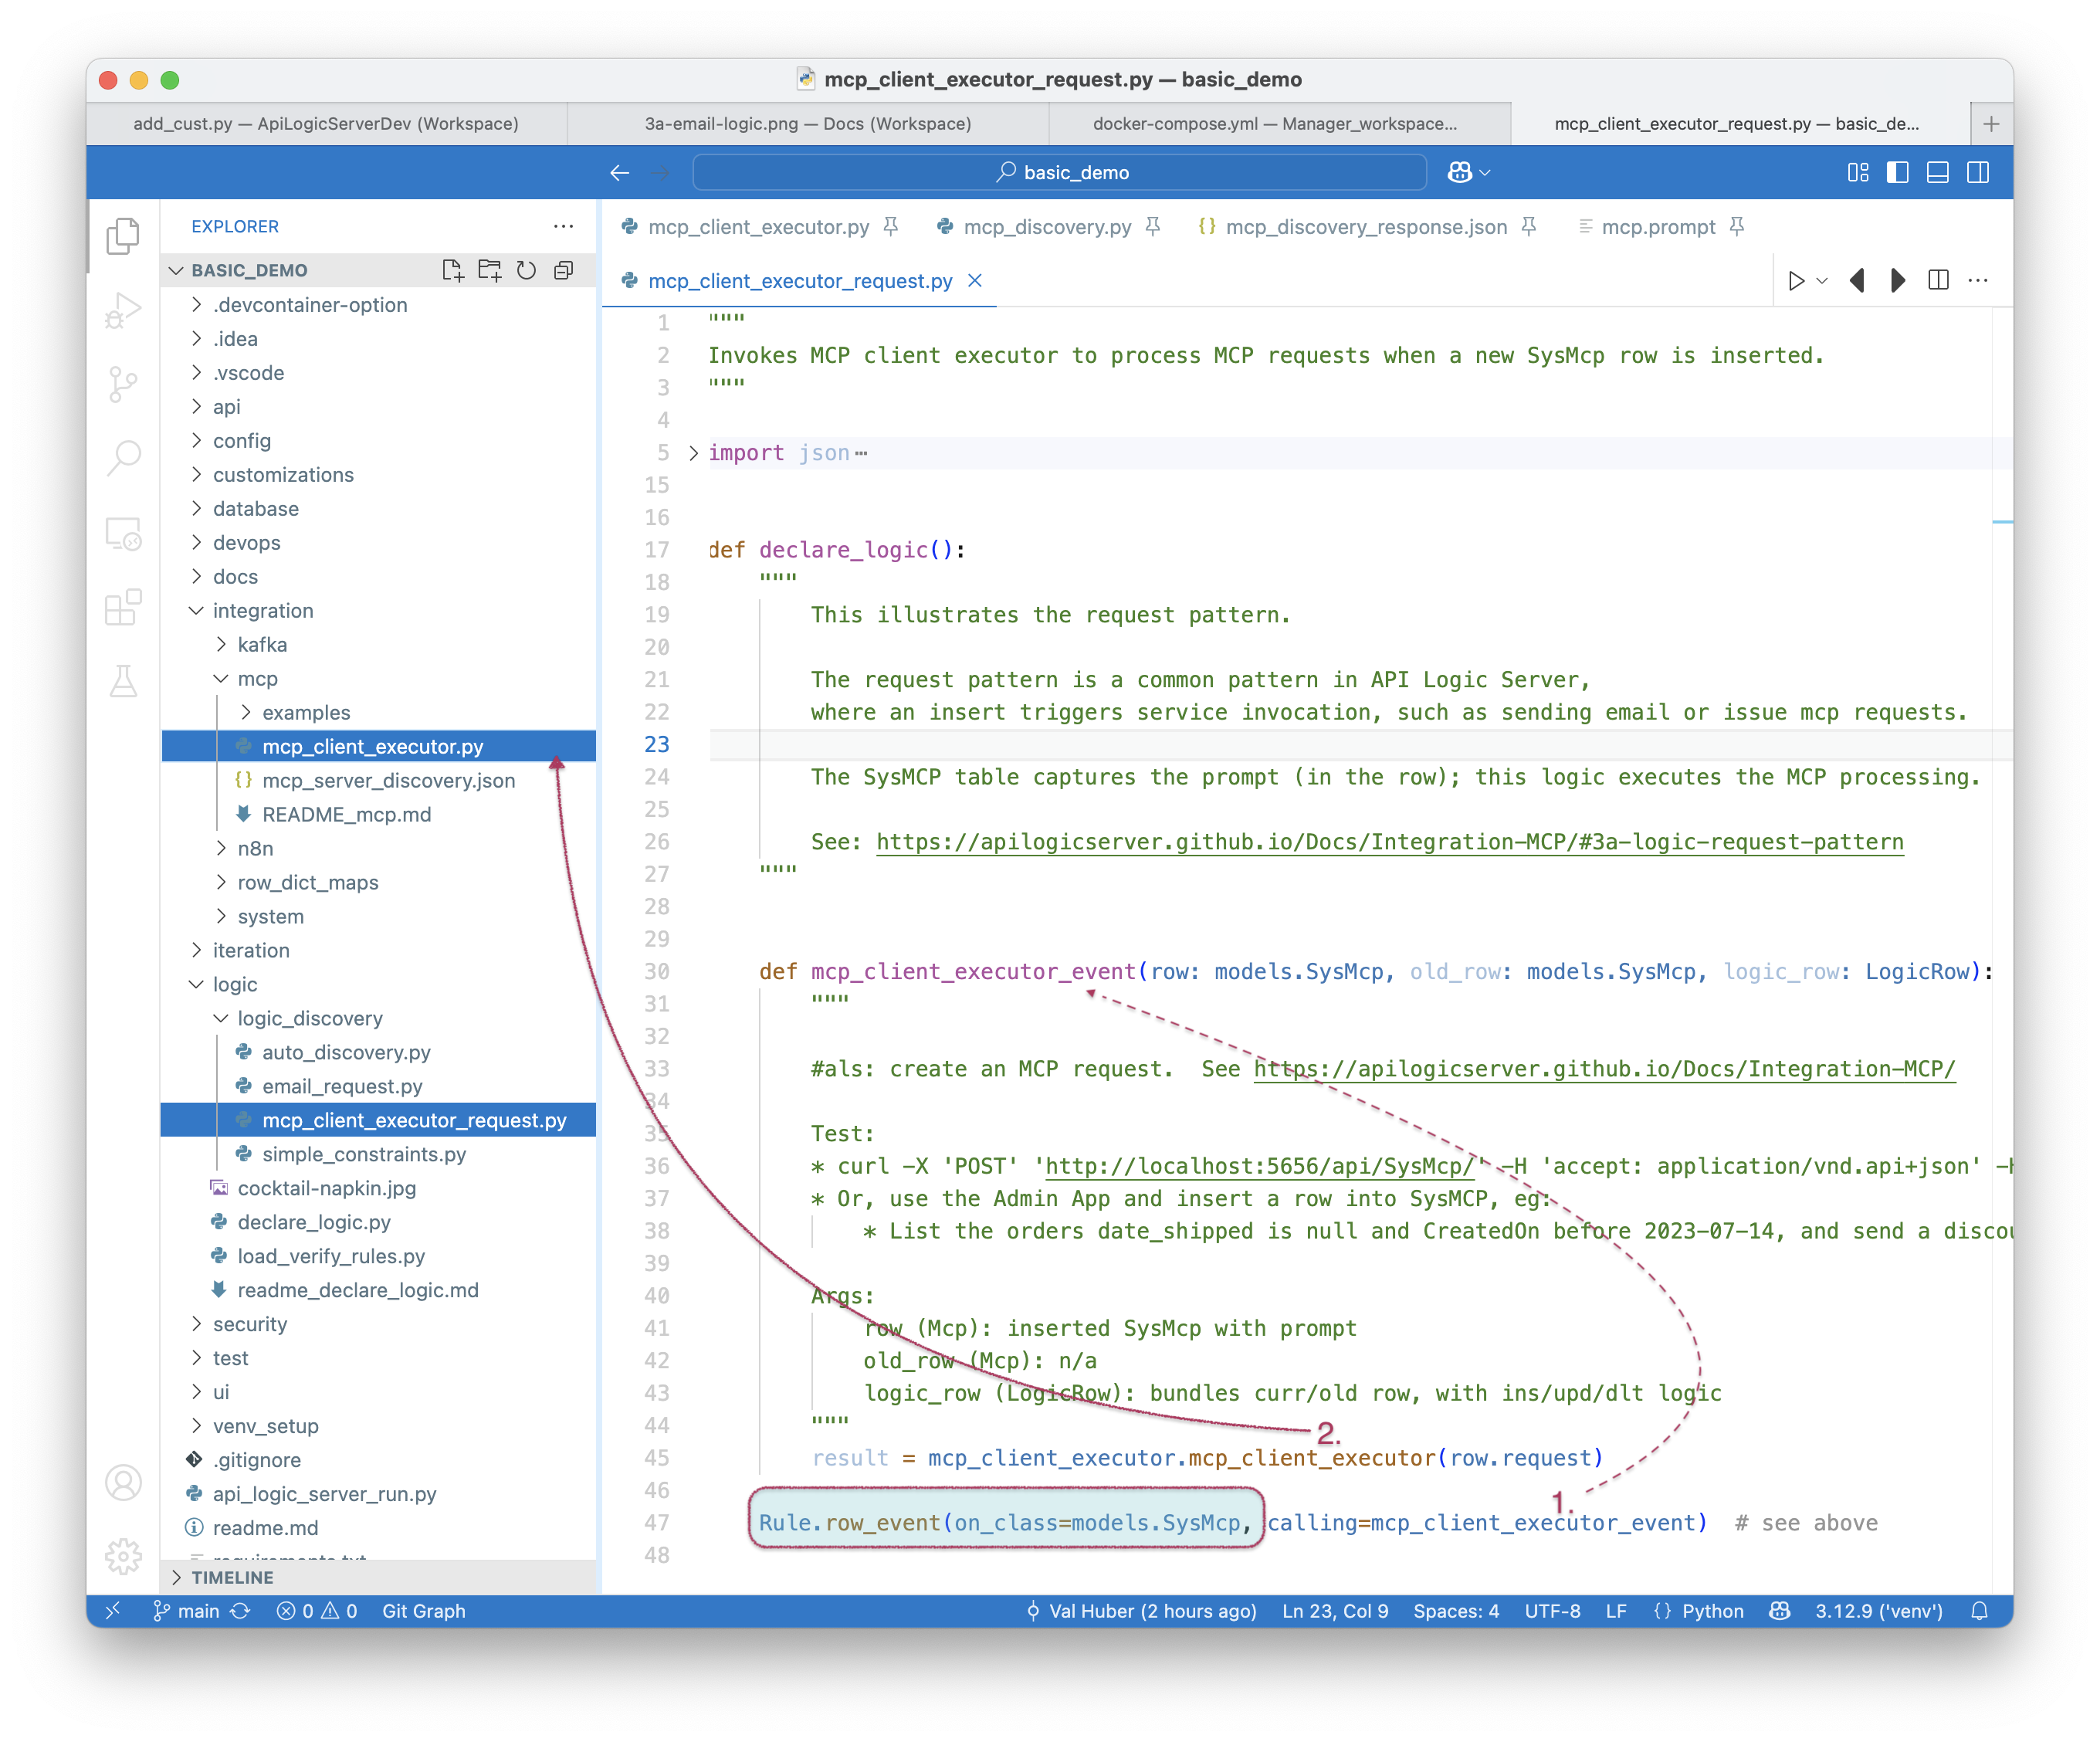Collapse the logic_discovery folder
The image size is (2100, 1742).
pyautogui.click(x=221, y=1018)
